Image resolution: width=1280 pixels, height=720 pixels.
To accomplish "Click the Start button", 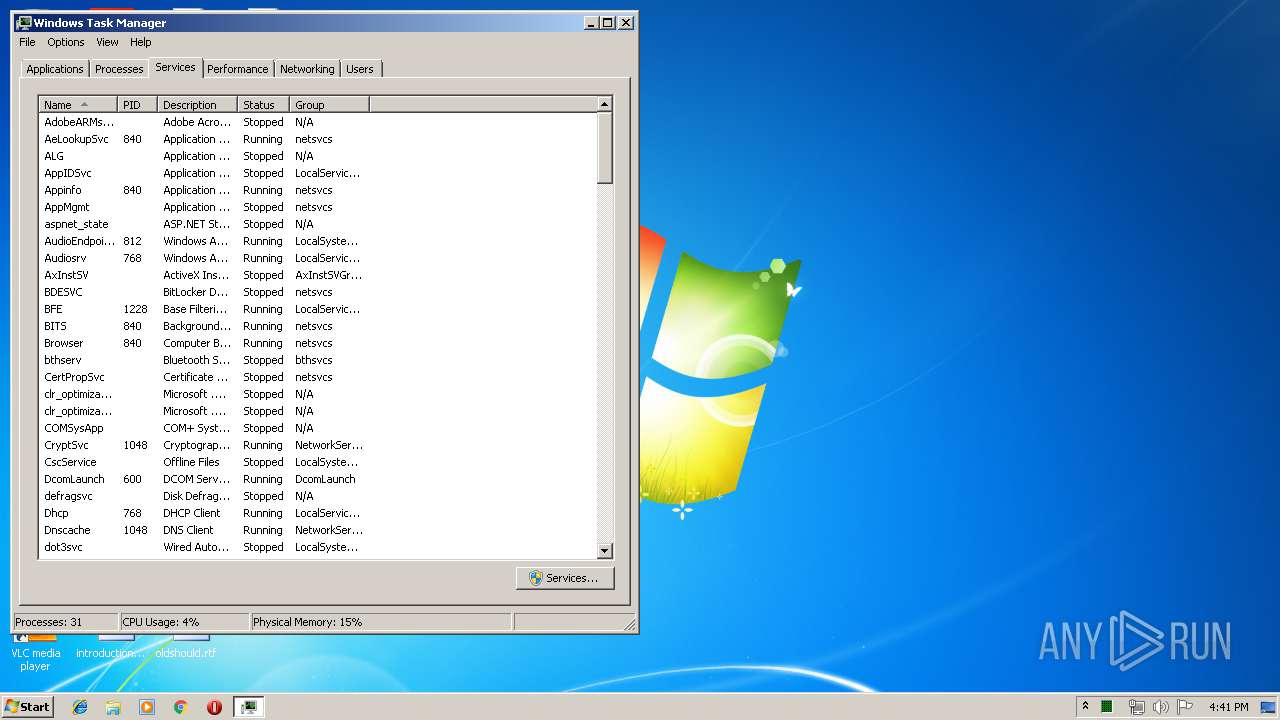I will (27, 707).
